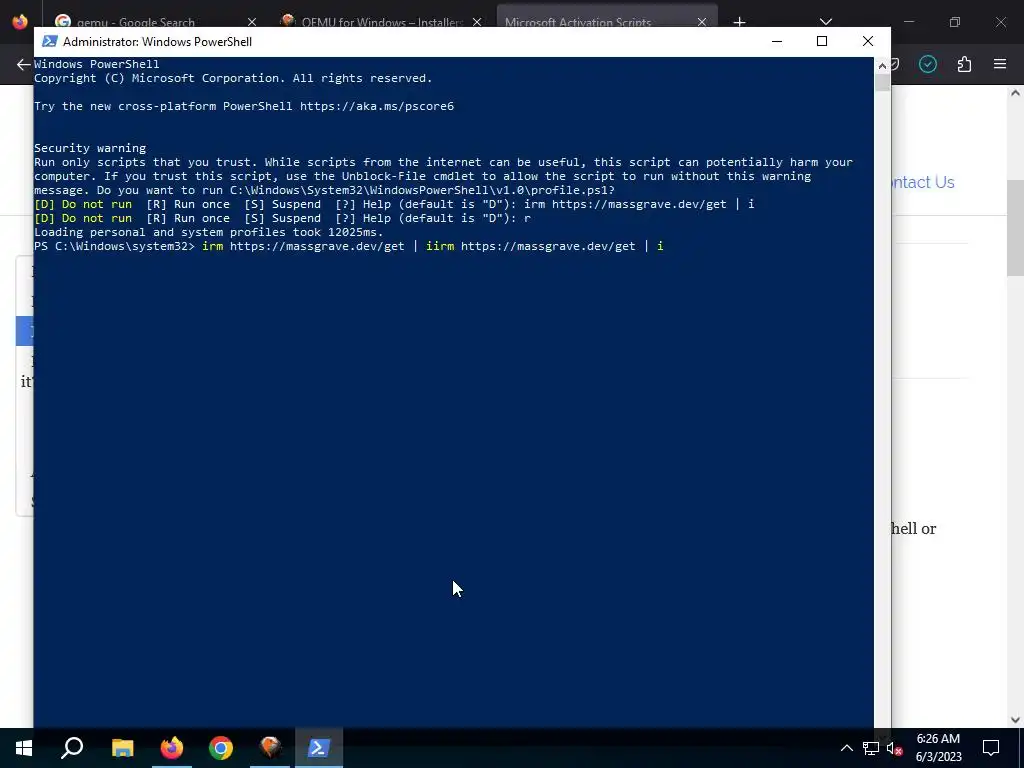Image resolution: width=1024 pixels, height=768 pixels.
Task: Click the browser page scroll up arrow
Action: coord(1015,93)
